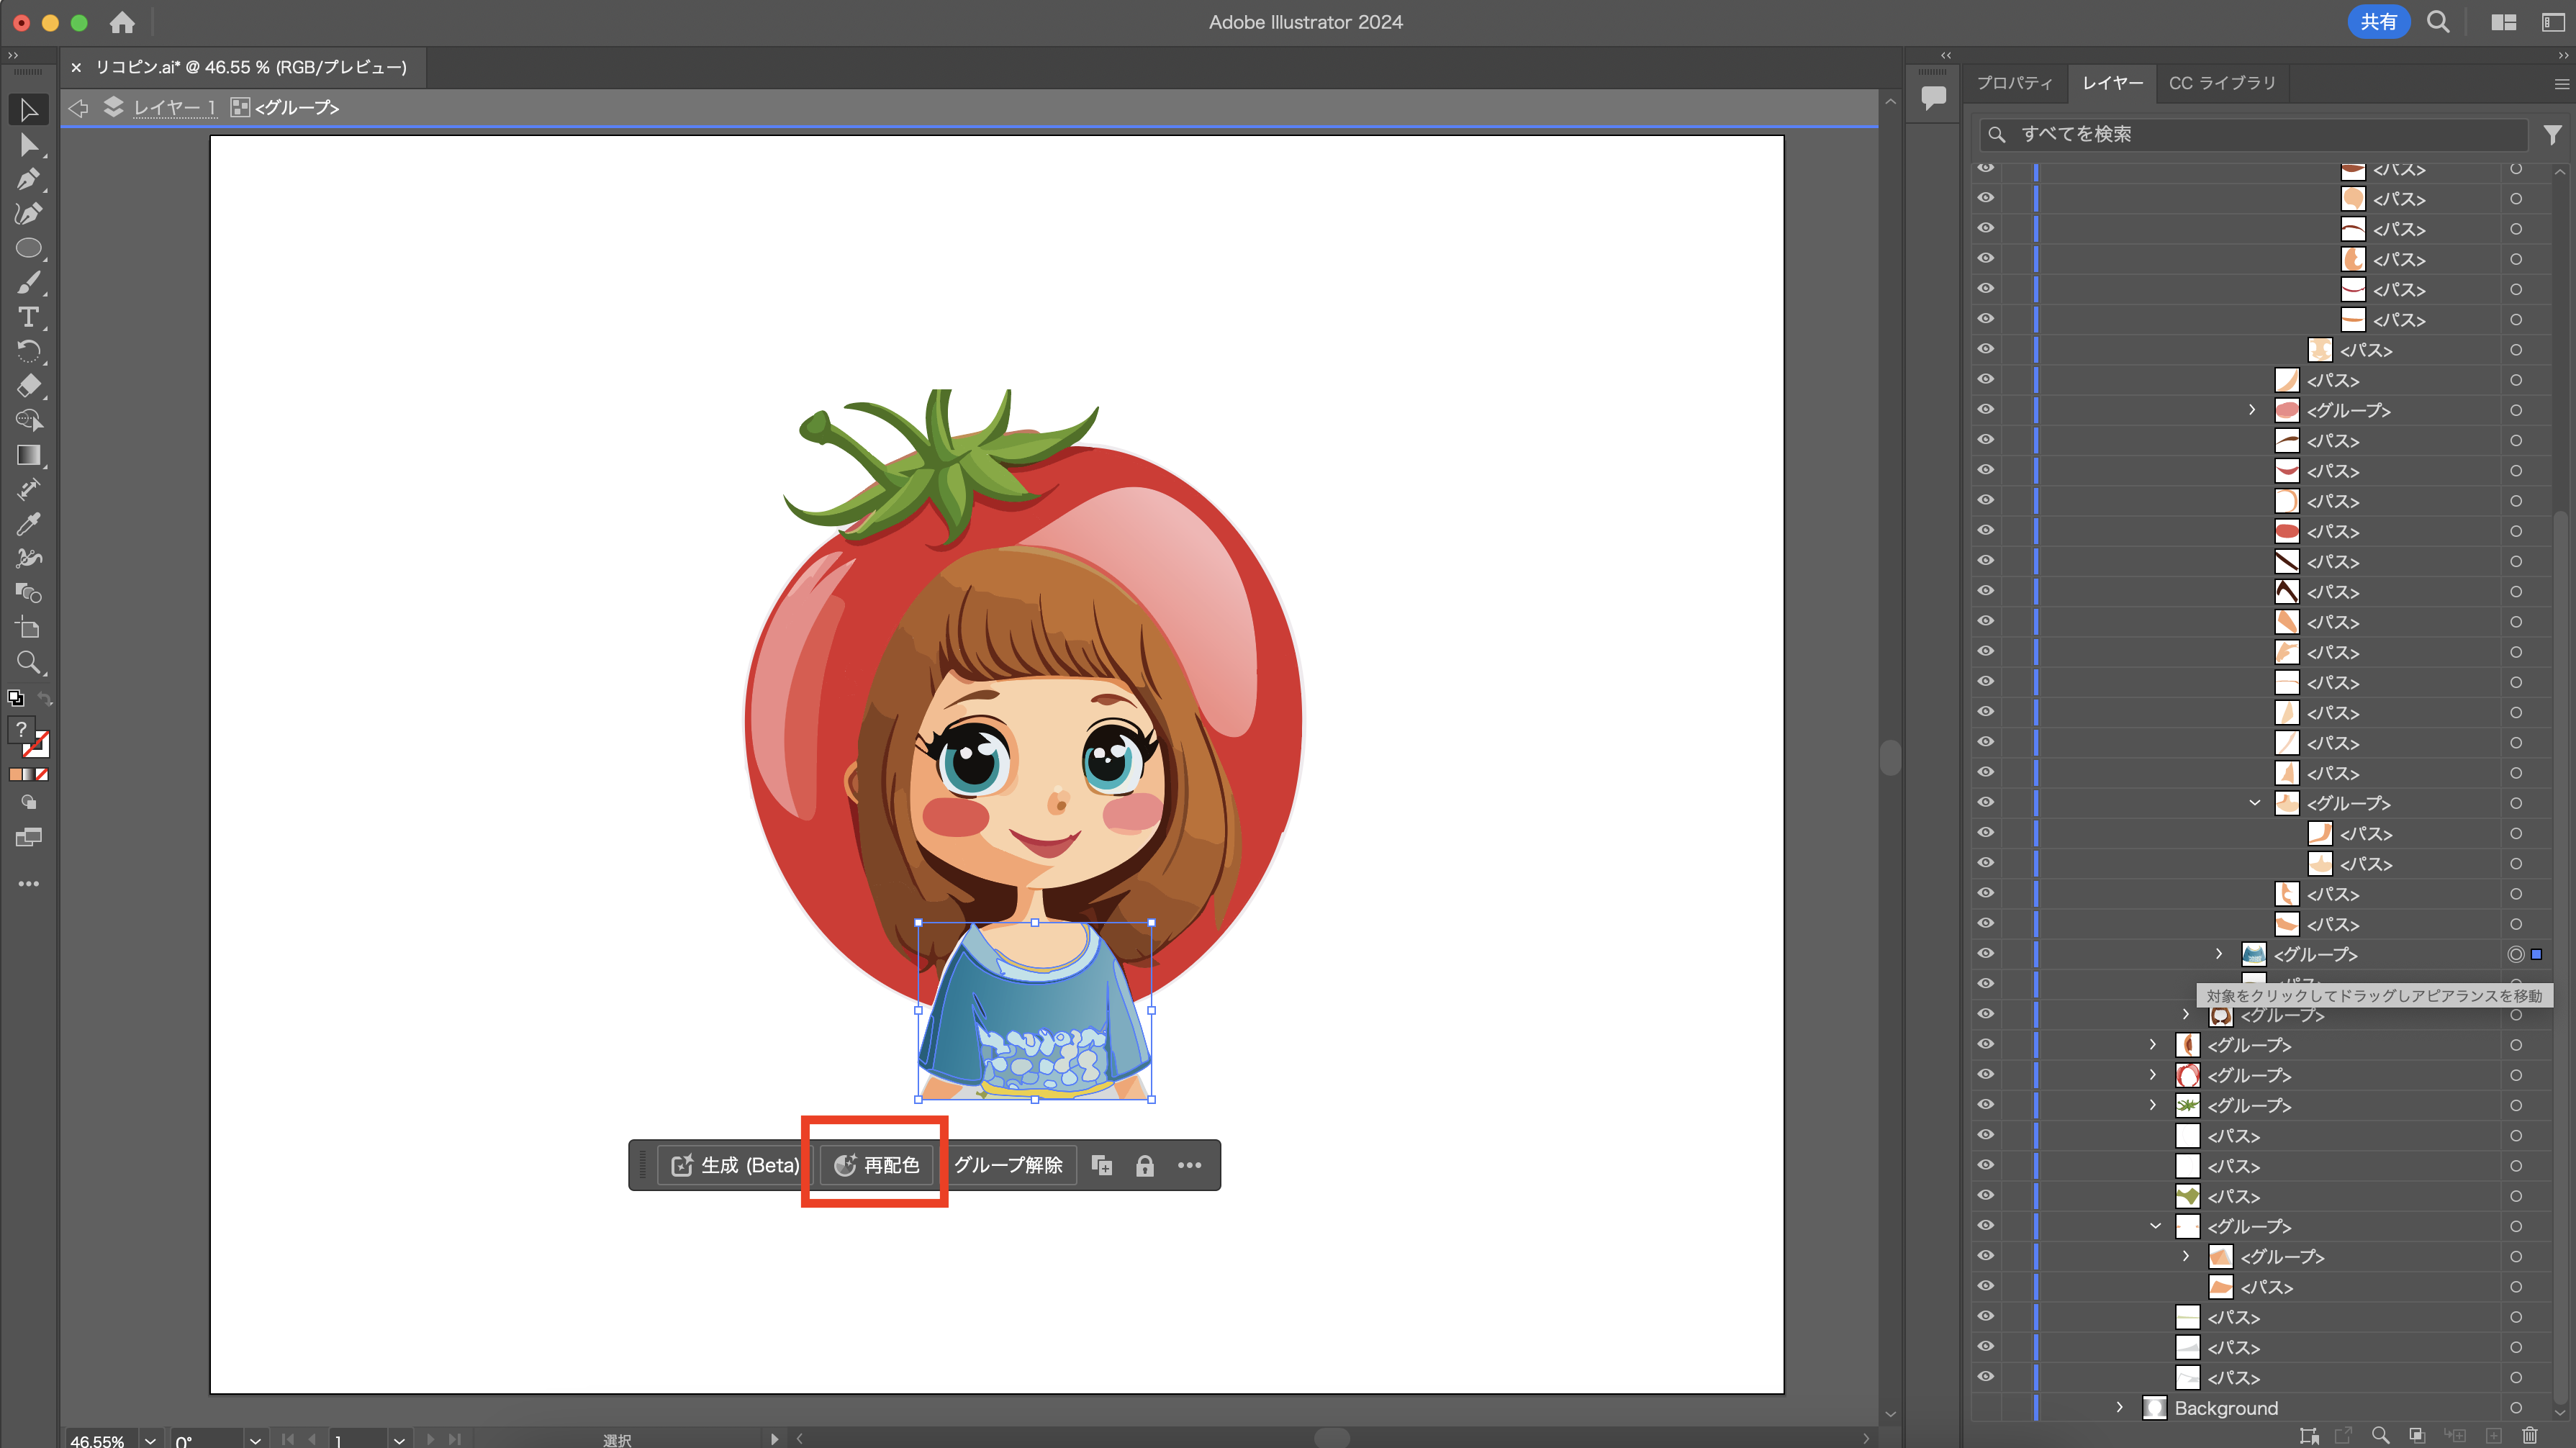This screenshot has width=2576, height=1448.
Task: Toggle eye for pink-thumbnail グループ row
Action: 1986,409
